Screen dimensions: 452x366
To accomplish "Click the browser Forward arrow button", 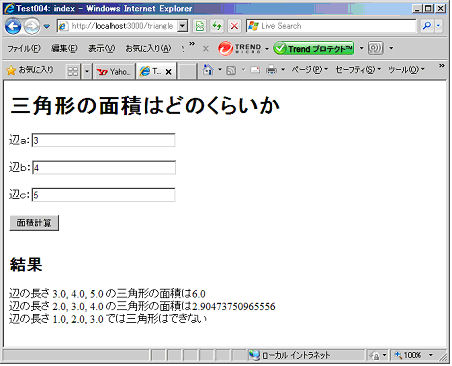I will coord(32,26).
